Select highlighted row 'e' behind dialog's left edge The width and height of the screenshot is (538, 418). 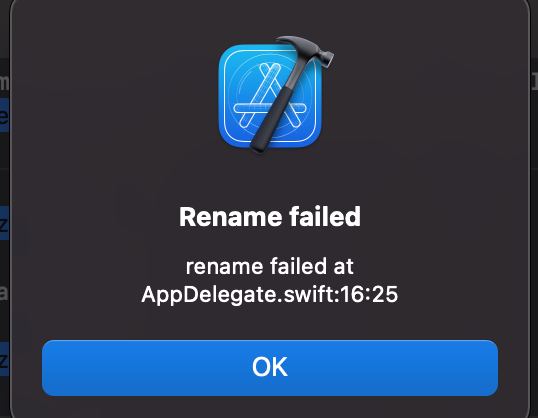pos(4,115)
